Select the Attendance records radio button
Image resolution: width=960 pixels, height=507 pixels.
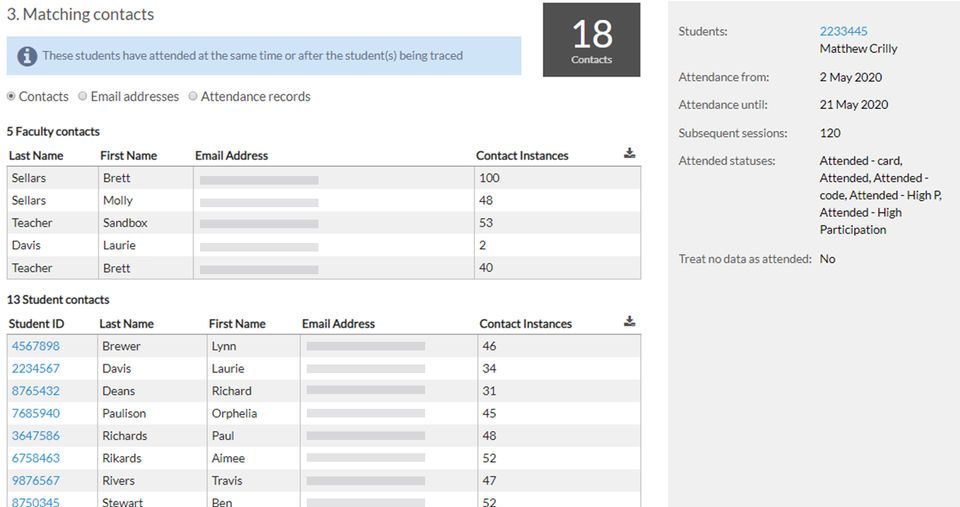(x=193, y=97)
